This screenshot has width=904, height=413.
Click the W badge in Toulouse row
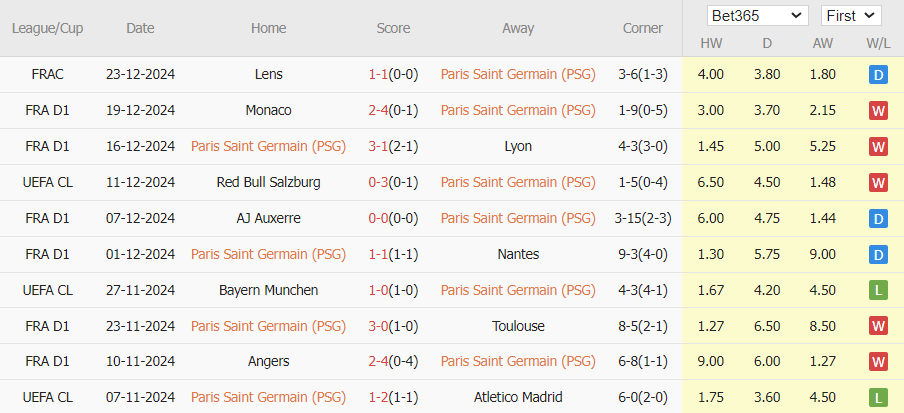[x=879, y=327]
